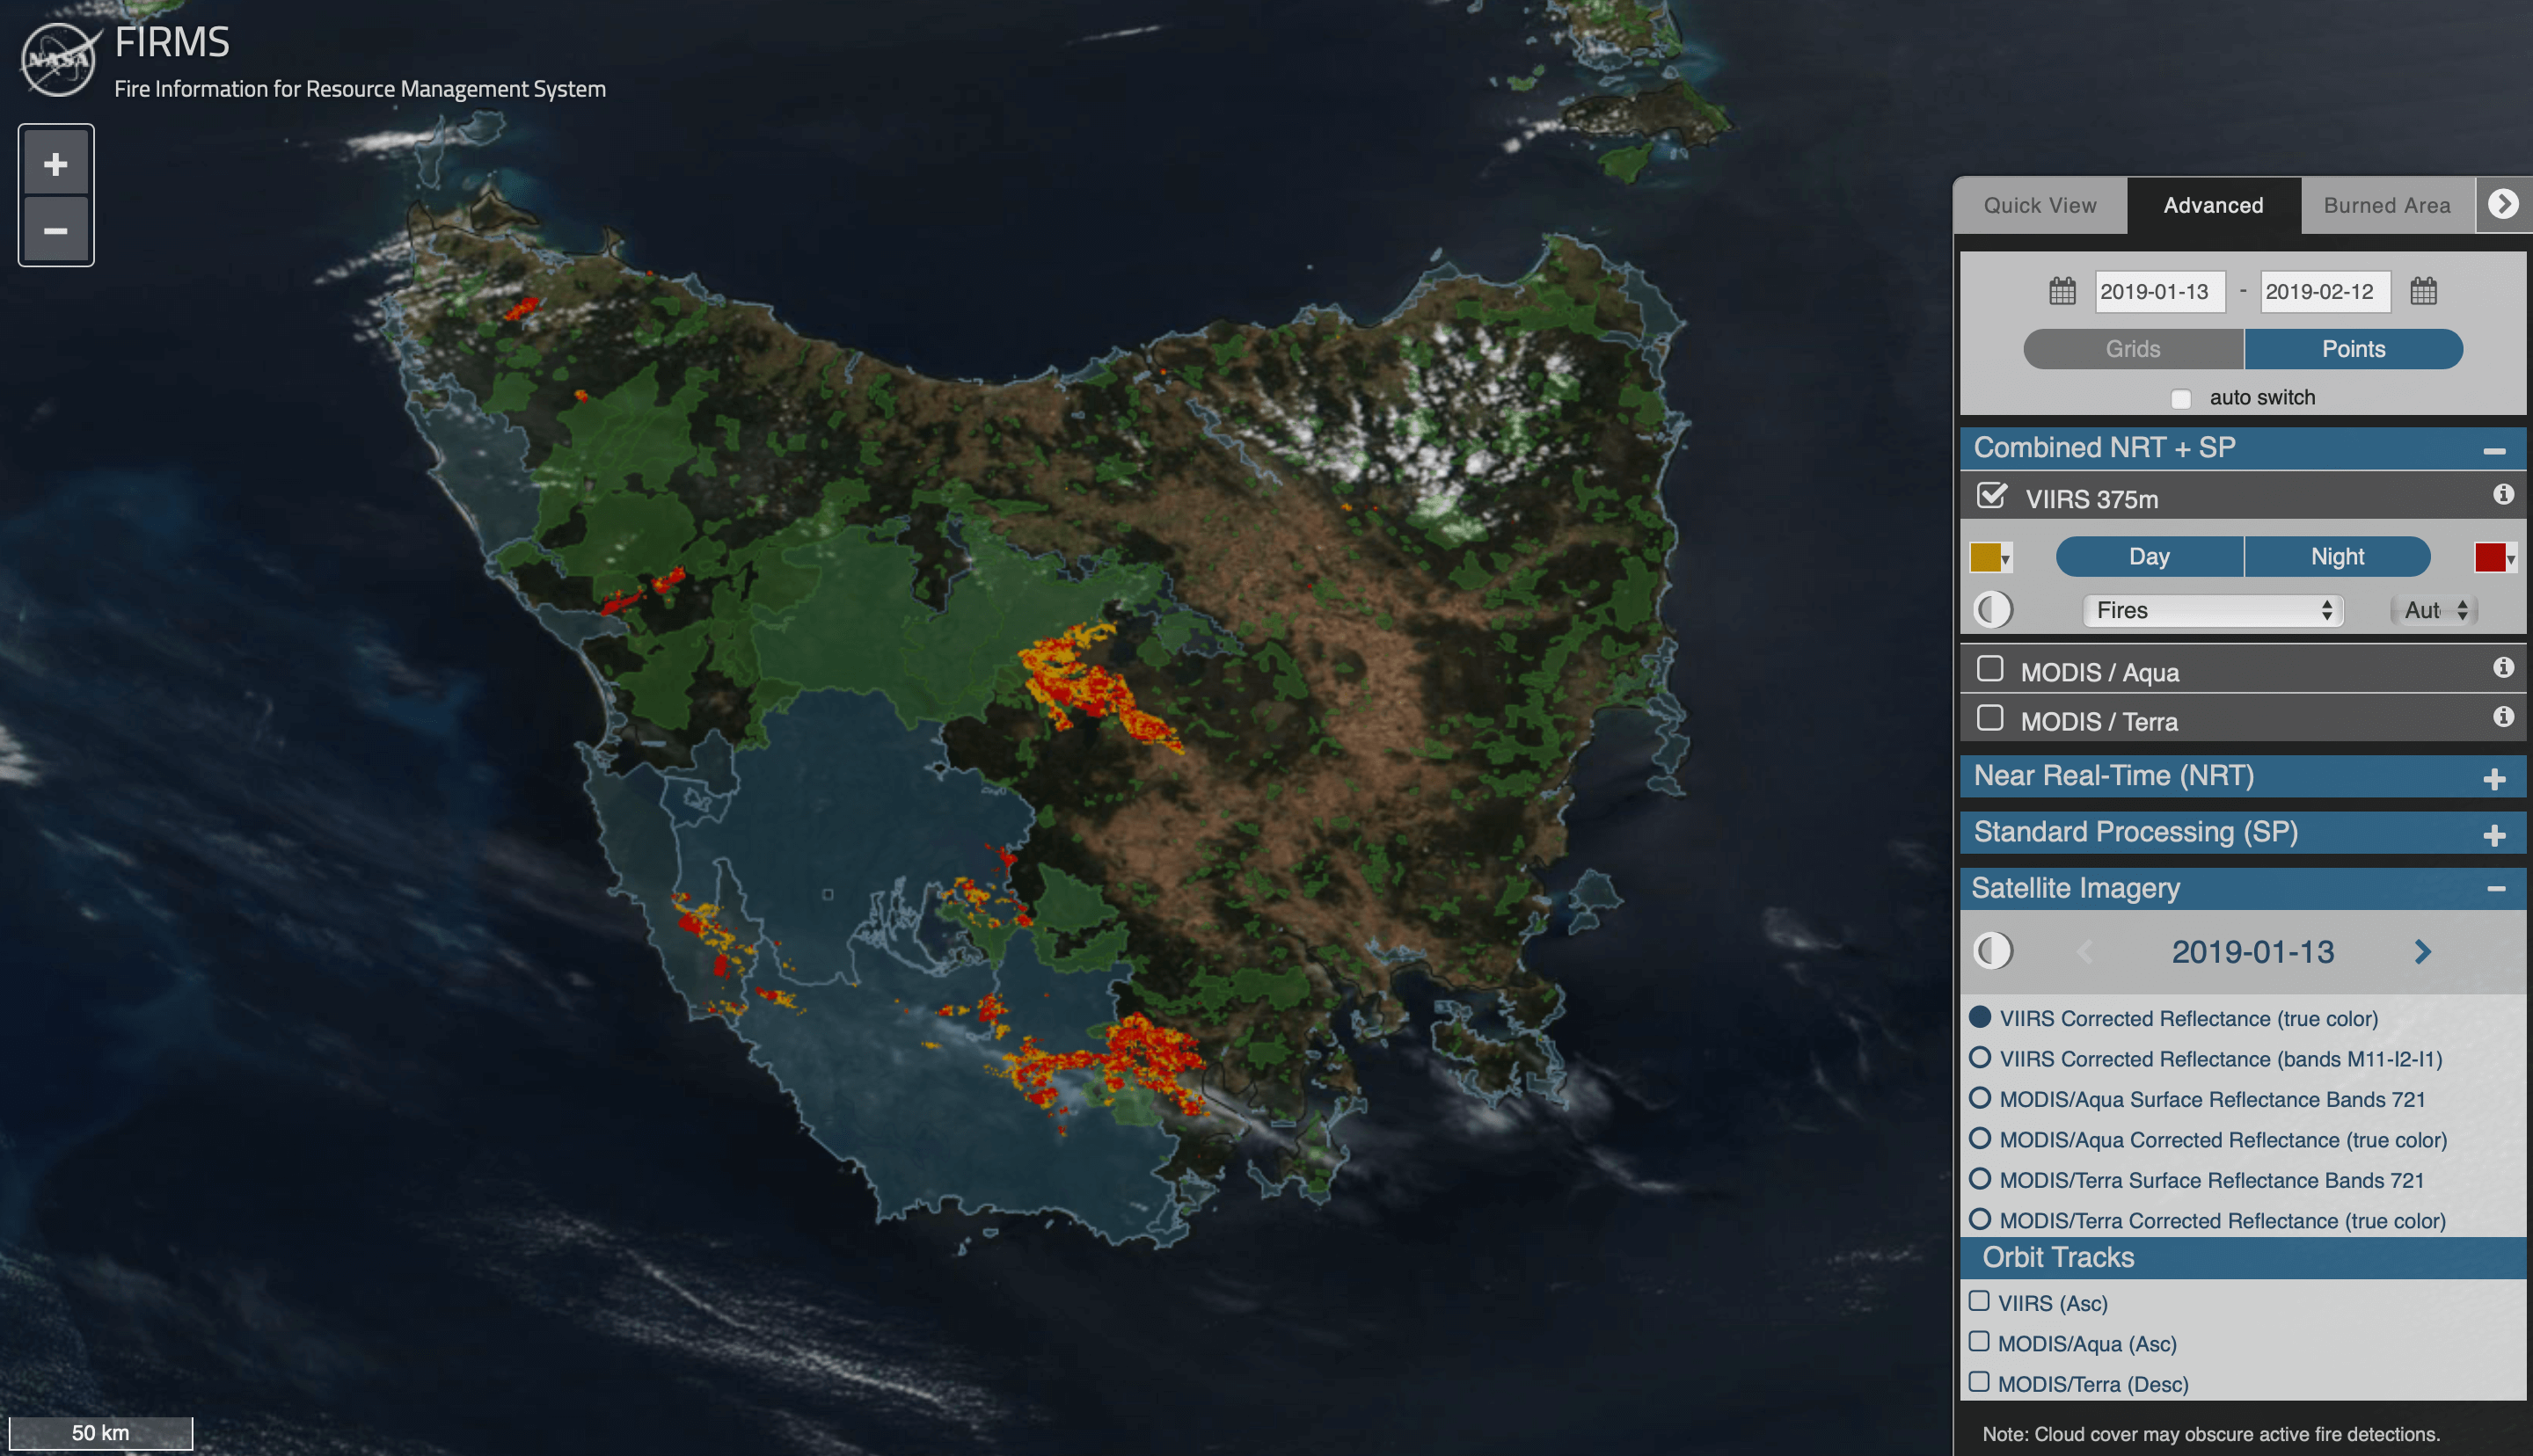Toggle Day fire detections
The height and width of the screenshot is (1456, 2533).
pos(2149,556)
